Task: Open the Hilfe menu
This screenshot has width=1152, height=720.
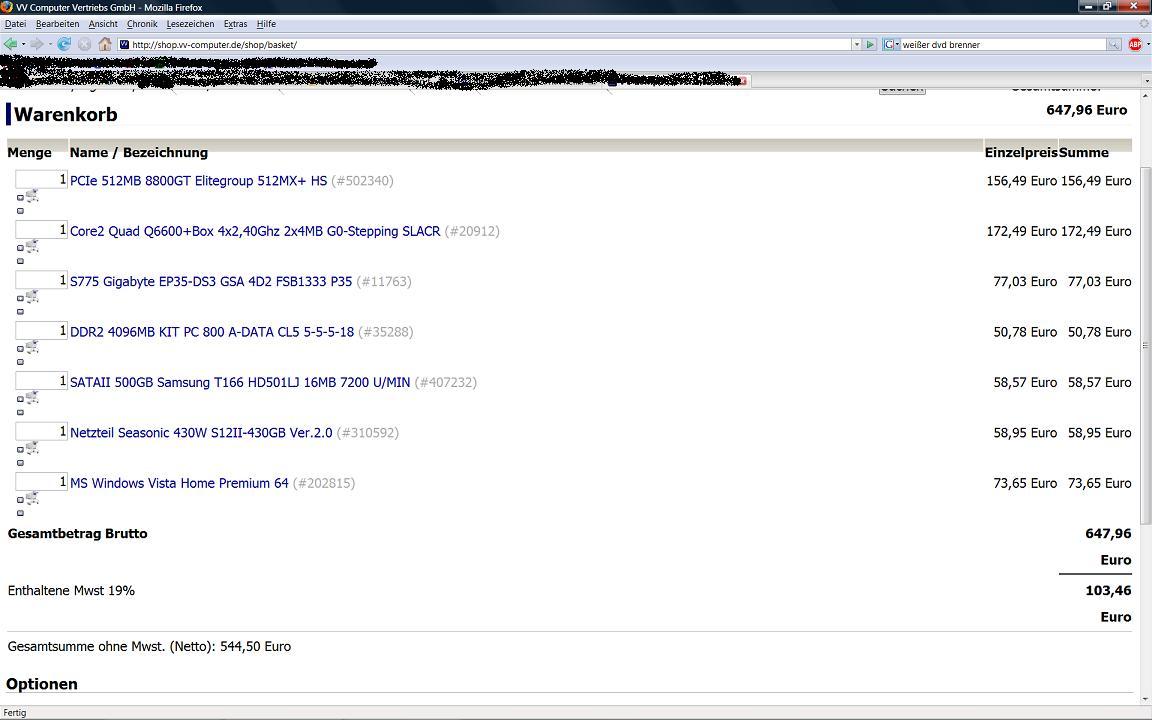Action: [266, 24]
